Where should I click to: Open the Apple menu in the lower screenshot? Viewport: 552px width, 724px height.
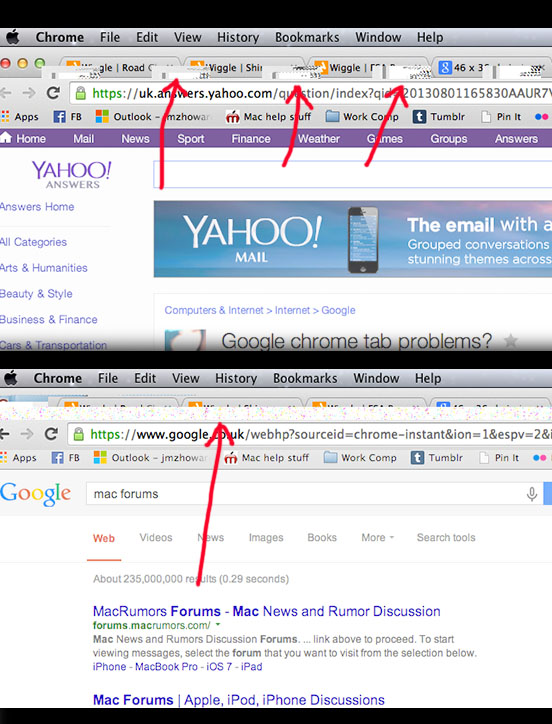point(11,378)
